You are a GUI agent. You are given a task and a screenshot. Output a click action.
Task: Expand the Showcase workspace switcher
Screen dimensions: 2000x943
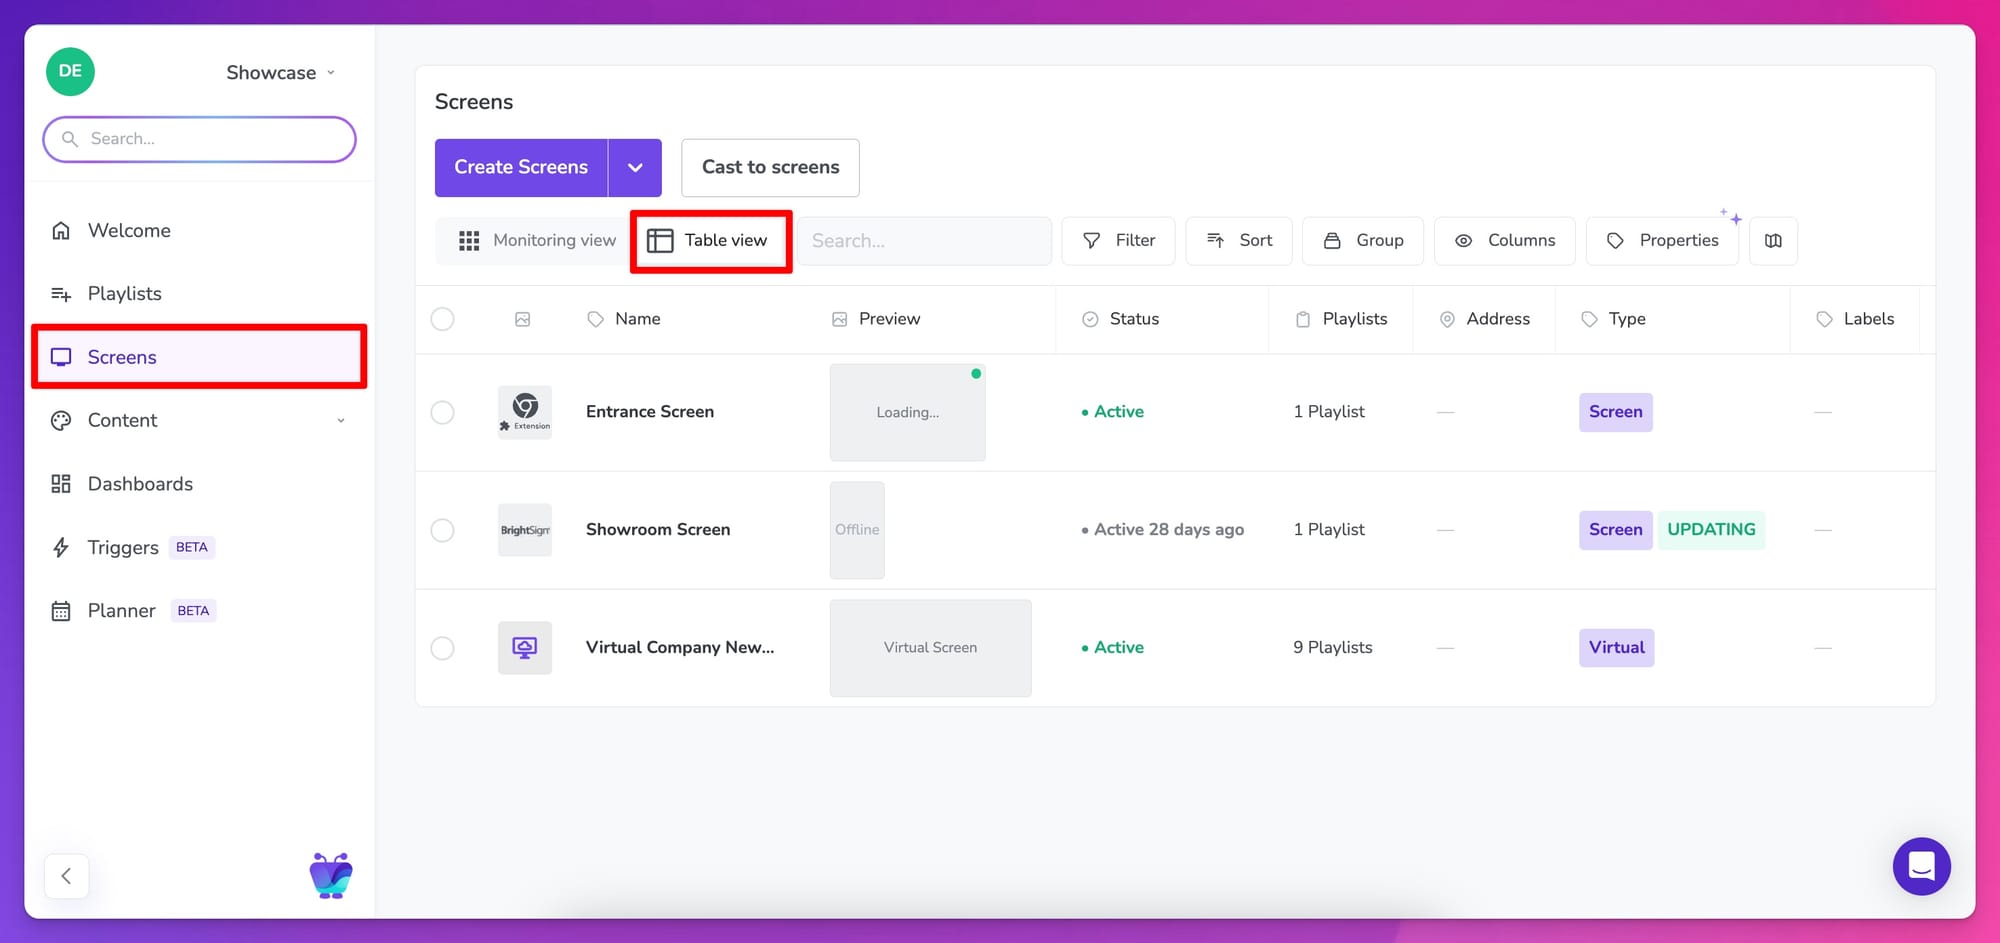pos(280,73)
